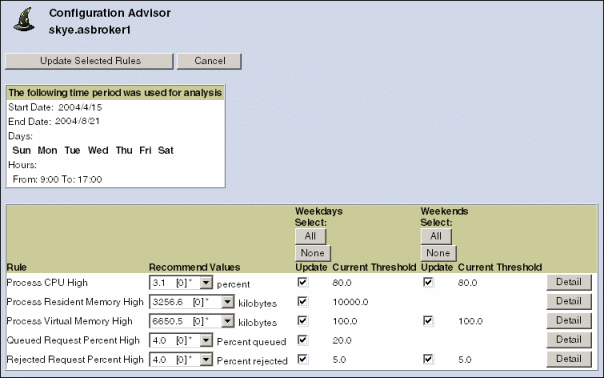Screen dimensions: 604x378
Task: Click the hours text From: 9:00 To: 17:00
Action: point(57,179)
